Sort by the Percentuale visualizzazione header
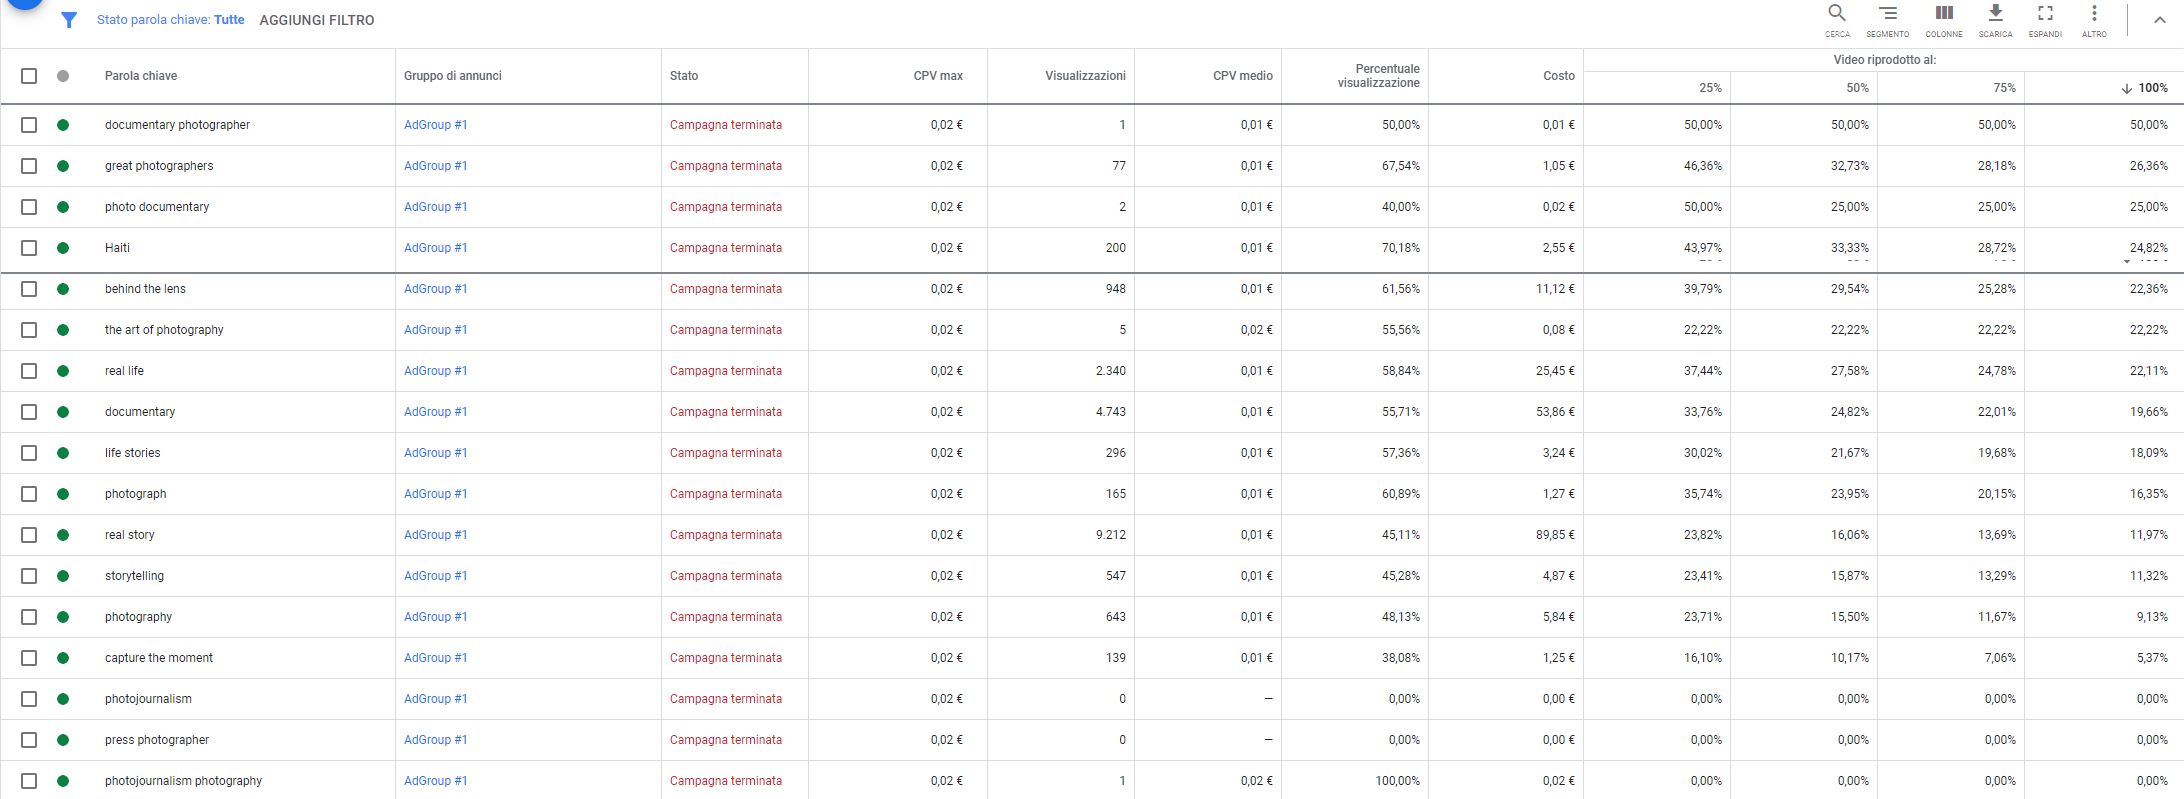2184x799 pixels. tap(1378, 76)
